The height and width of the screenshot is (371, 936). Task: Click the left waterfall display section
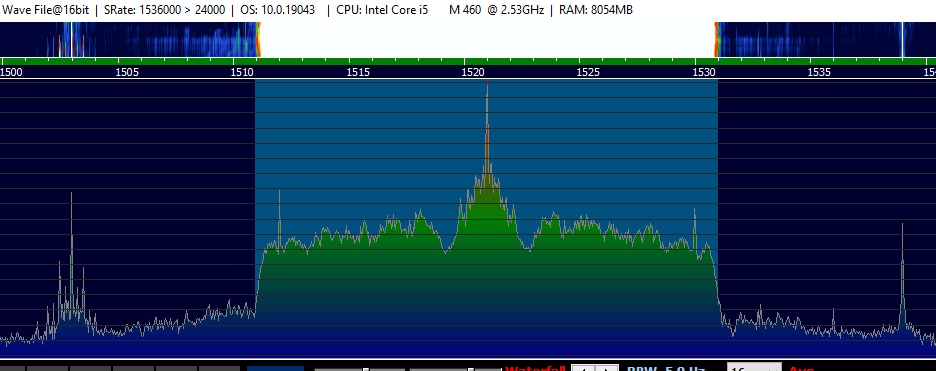pyautogui.click(x=130, y=39)
